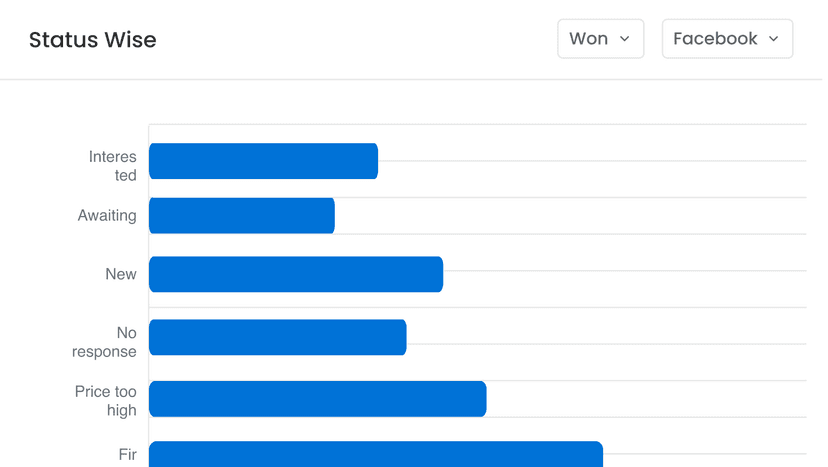Select the Price too high bar
Image resolution: width=828 pixels, height=467 pixels.
[x=317, y=399]
